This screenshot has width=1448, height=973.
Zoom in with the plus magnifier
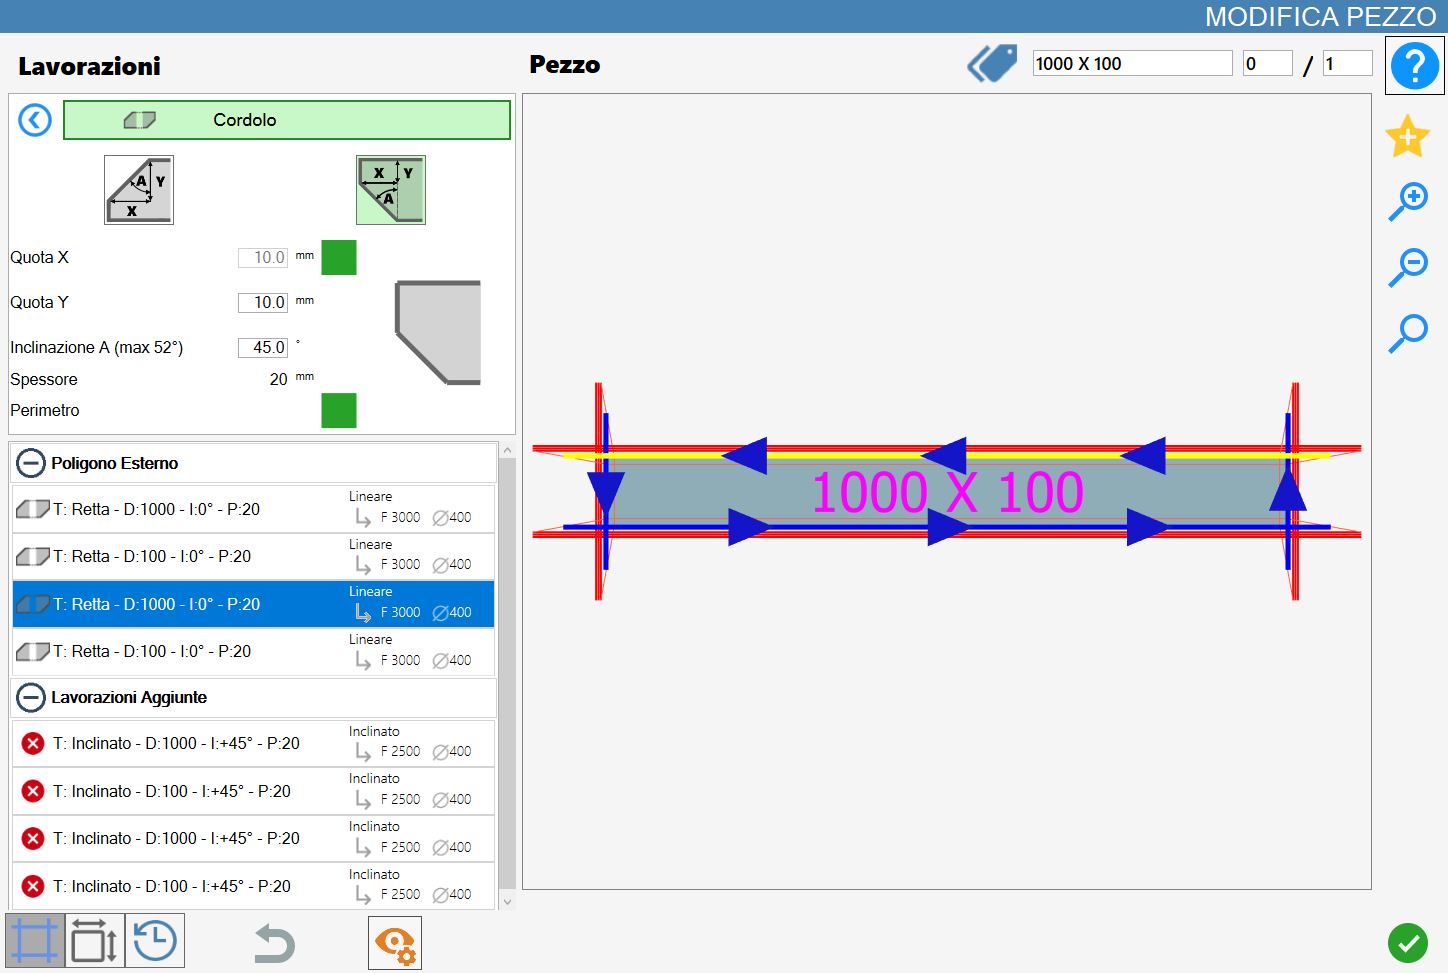point(1408,201)
